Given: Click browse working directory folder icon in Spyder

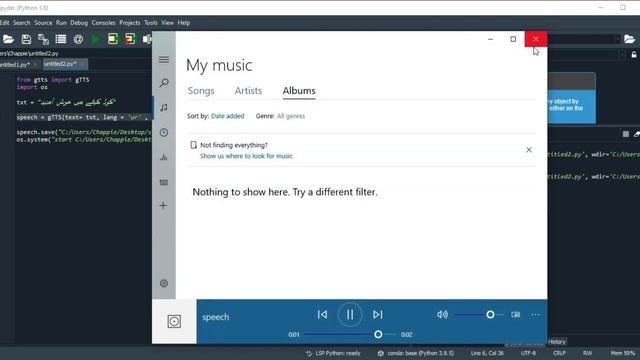Looking at the screenshot, I should point(629,39).
